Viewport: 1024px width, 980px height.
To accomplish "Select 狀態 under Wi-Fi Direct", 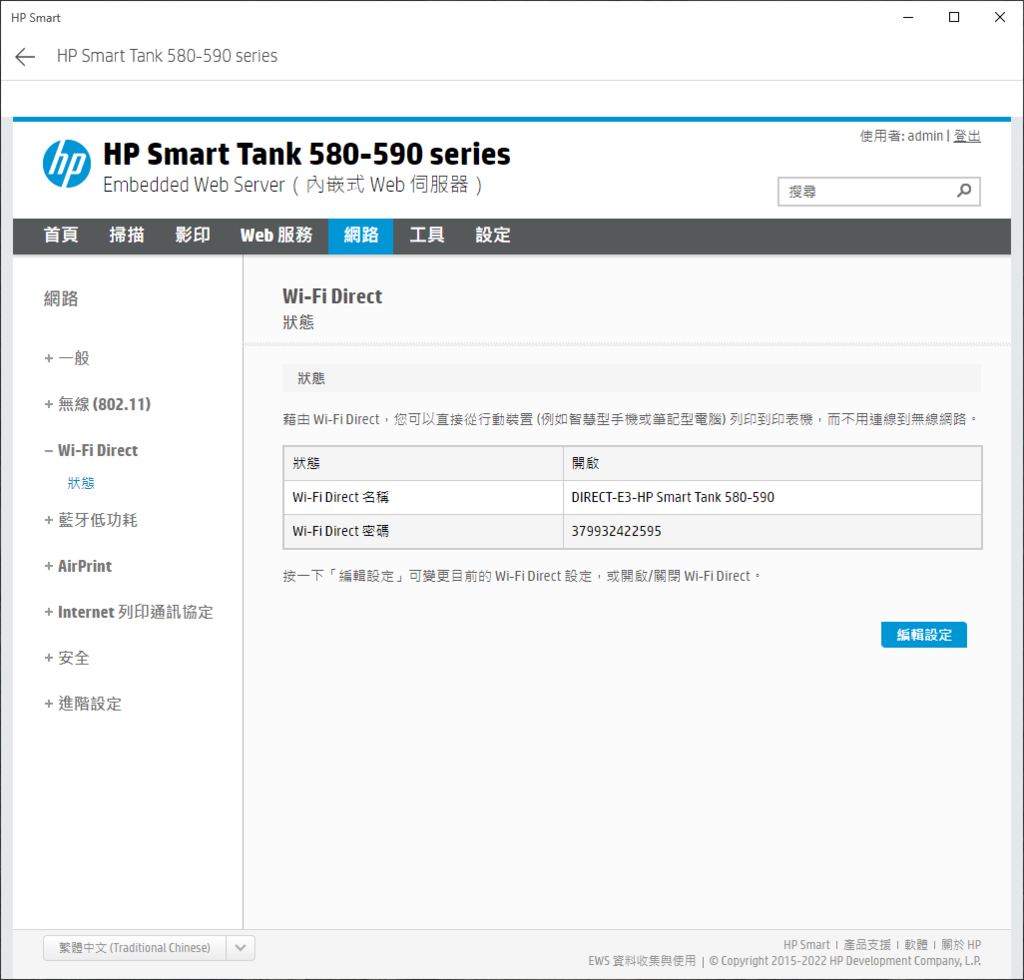I will [x=81, y=483].
